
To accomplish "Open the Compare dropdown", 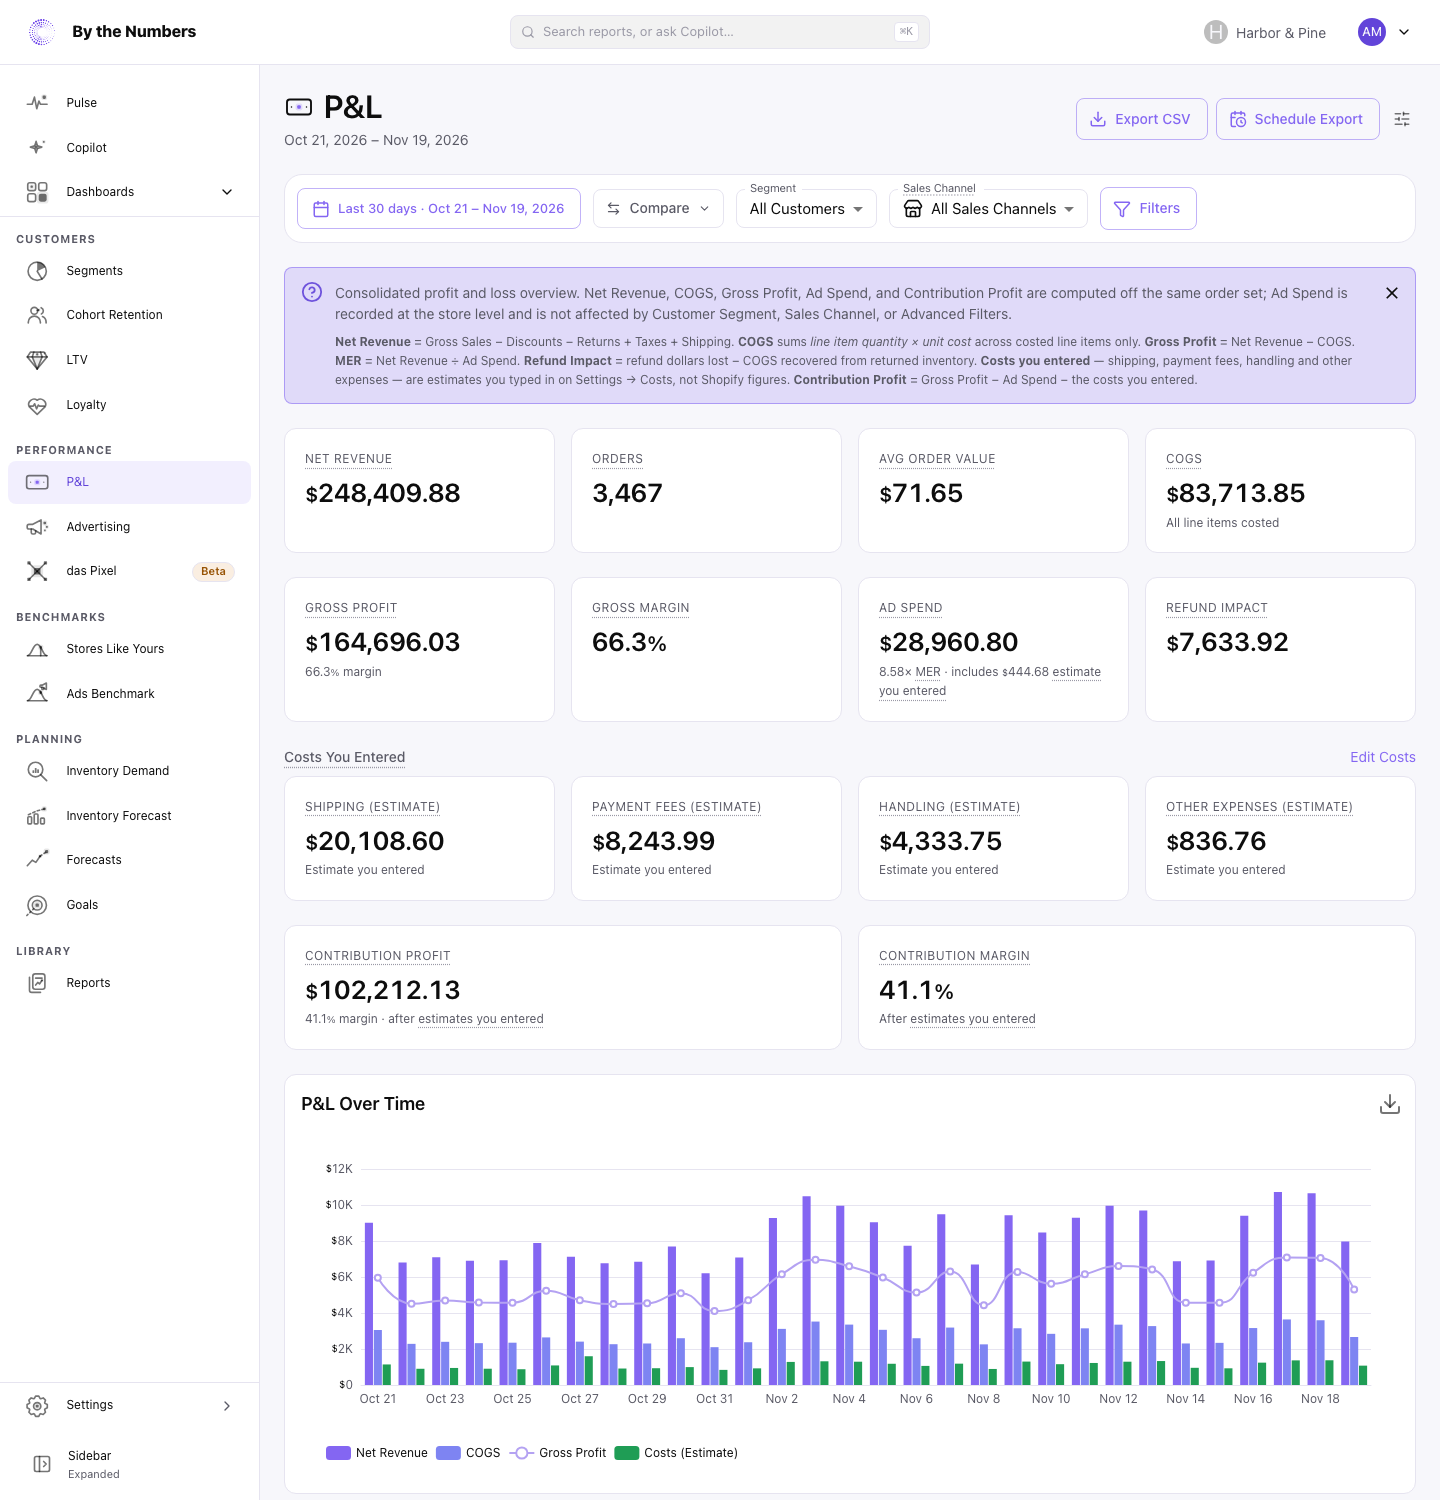I will point(658,208).
